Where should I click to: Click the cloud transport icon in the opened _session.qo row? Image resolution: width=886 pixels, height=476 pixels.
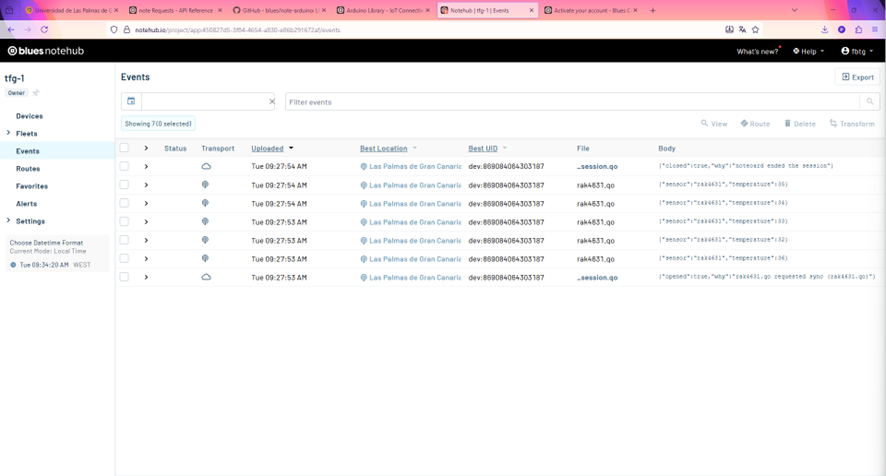pyautogui.click(x=206, y=277)
